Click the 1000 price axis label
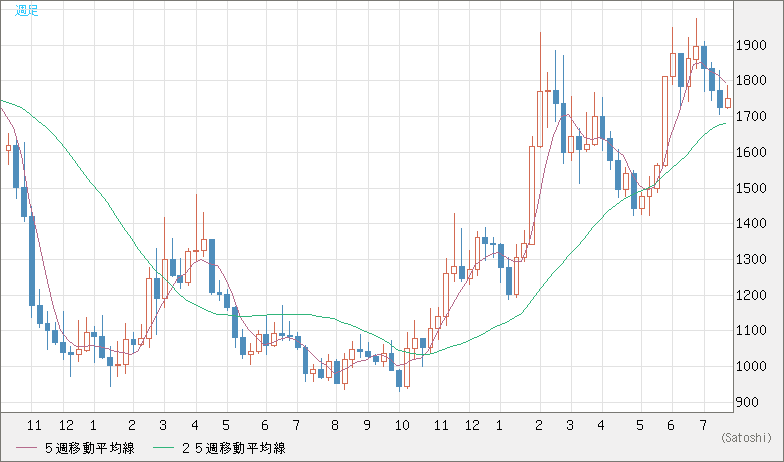 tap(752, 366)
